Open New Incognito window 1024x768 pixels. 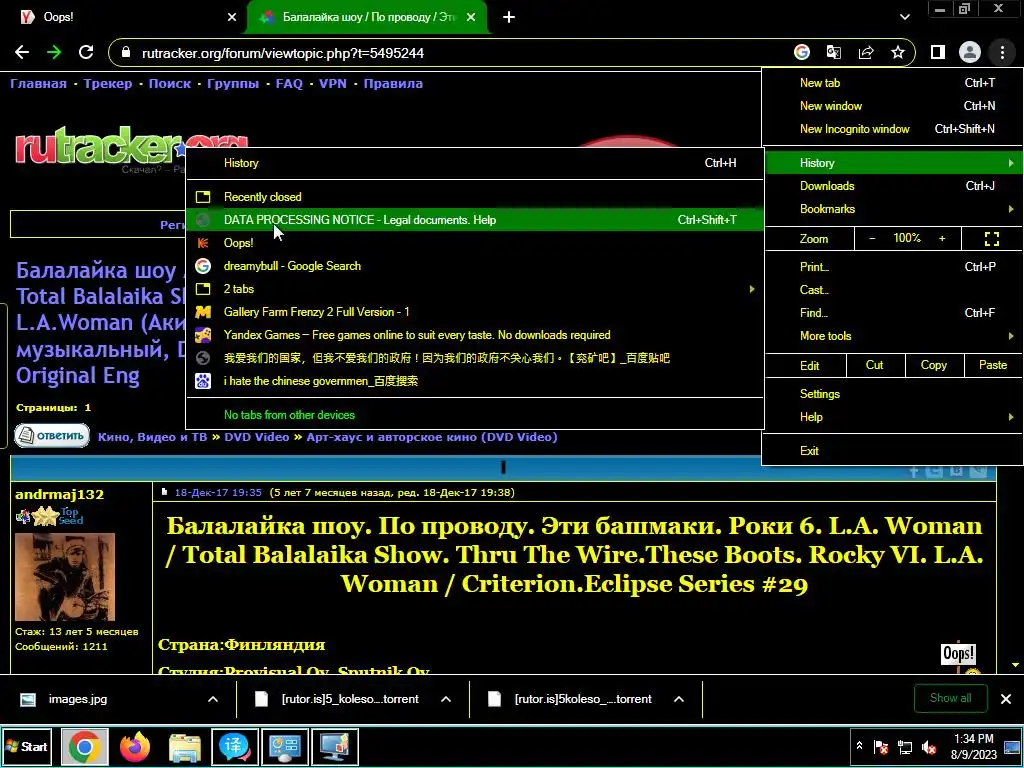[x=892, y=129]
